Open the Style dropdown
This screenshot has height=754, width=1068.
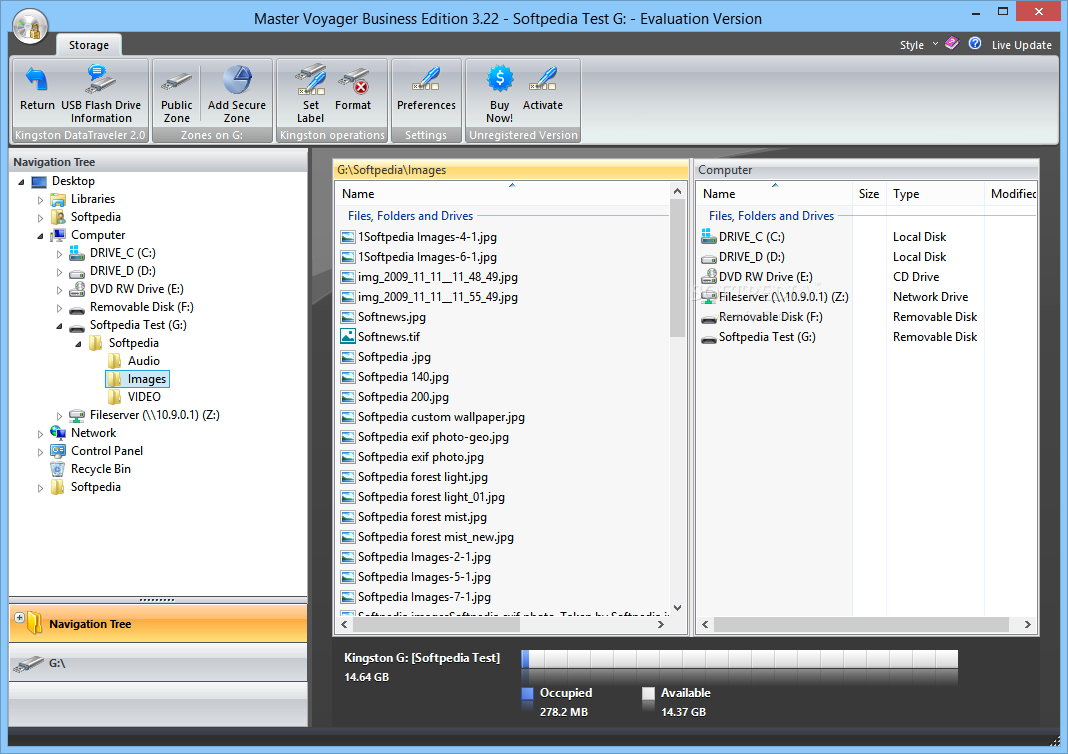(x=917, y=45)
